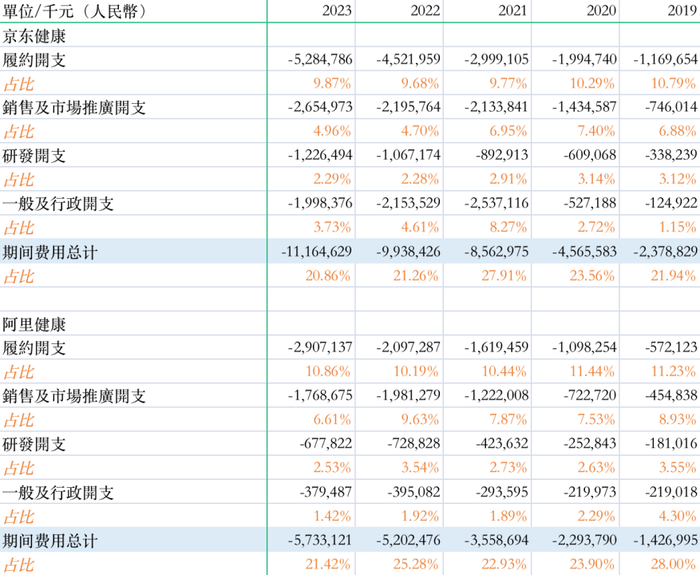Select the 京东健康 section label
The image size is (700, 575).
click(x=34, y=36)
